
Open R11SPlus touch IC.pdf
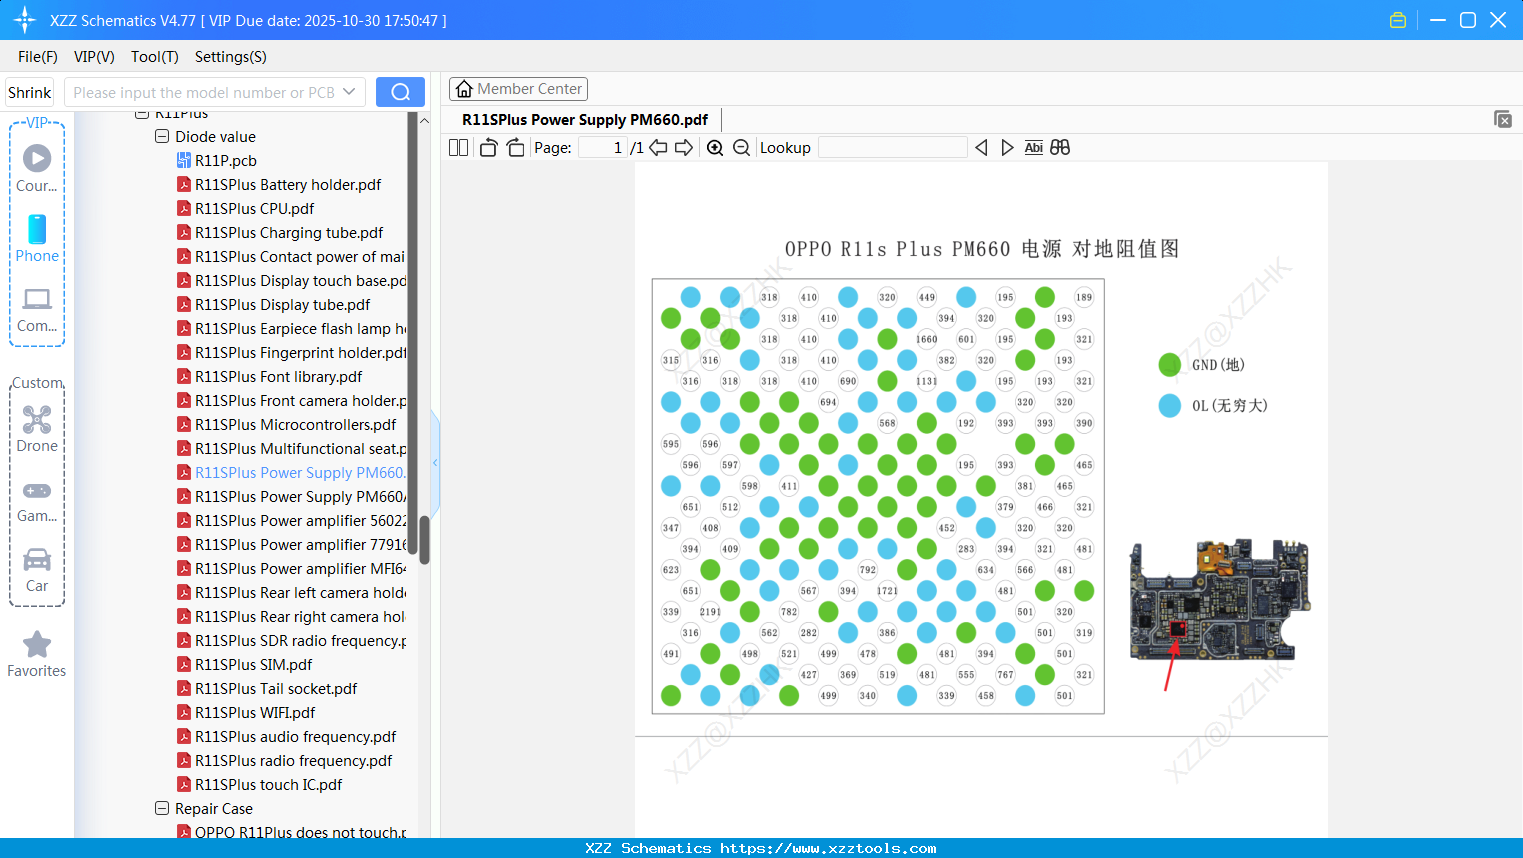[268, 784]
